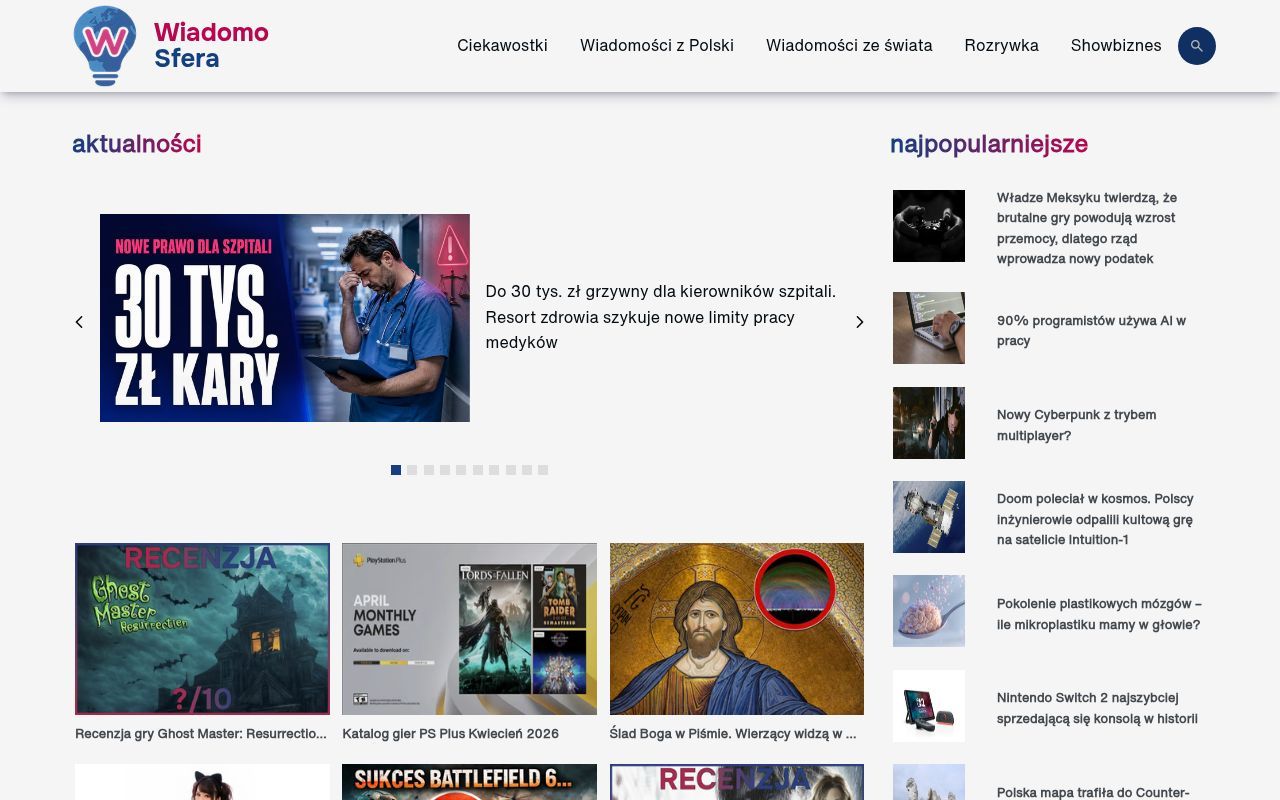The height and width of the screenshot is (800, 1280).
Task: Advance carousel with next arrow
Action: (x=859, y=322)
